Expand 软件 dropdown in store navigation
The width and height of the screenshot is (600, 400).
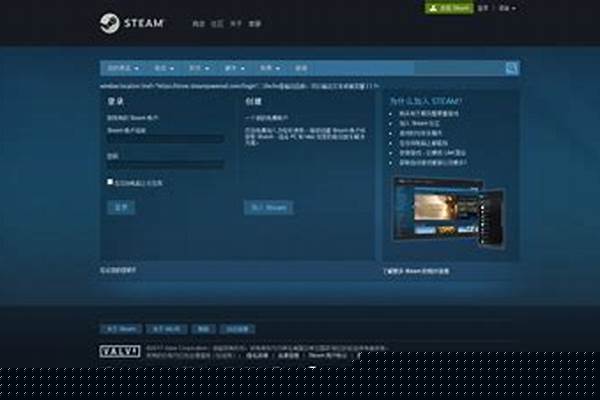[199, 68]
